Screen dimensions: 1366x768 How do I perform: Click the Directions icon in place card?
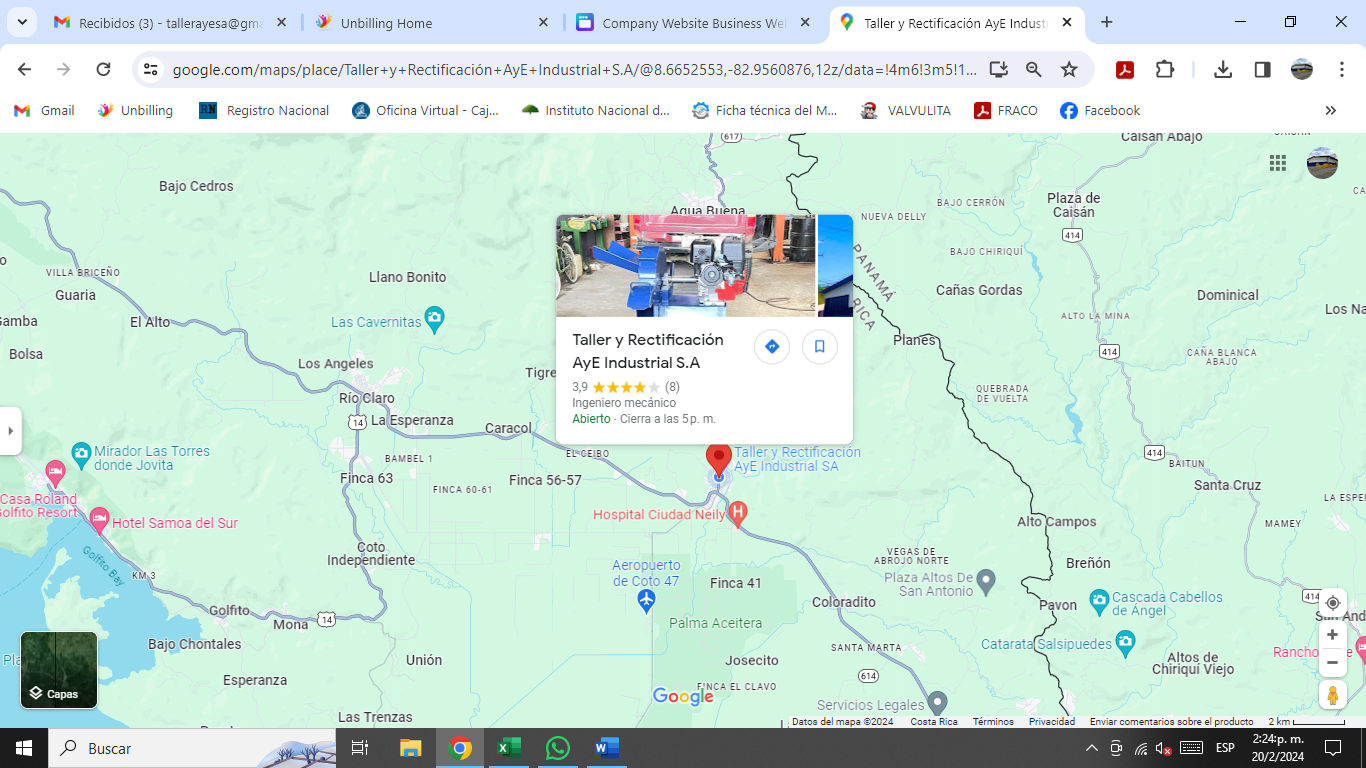pyautogui.click(x=772, y=347)
